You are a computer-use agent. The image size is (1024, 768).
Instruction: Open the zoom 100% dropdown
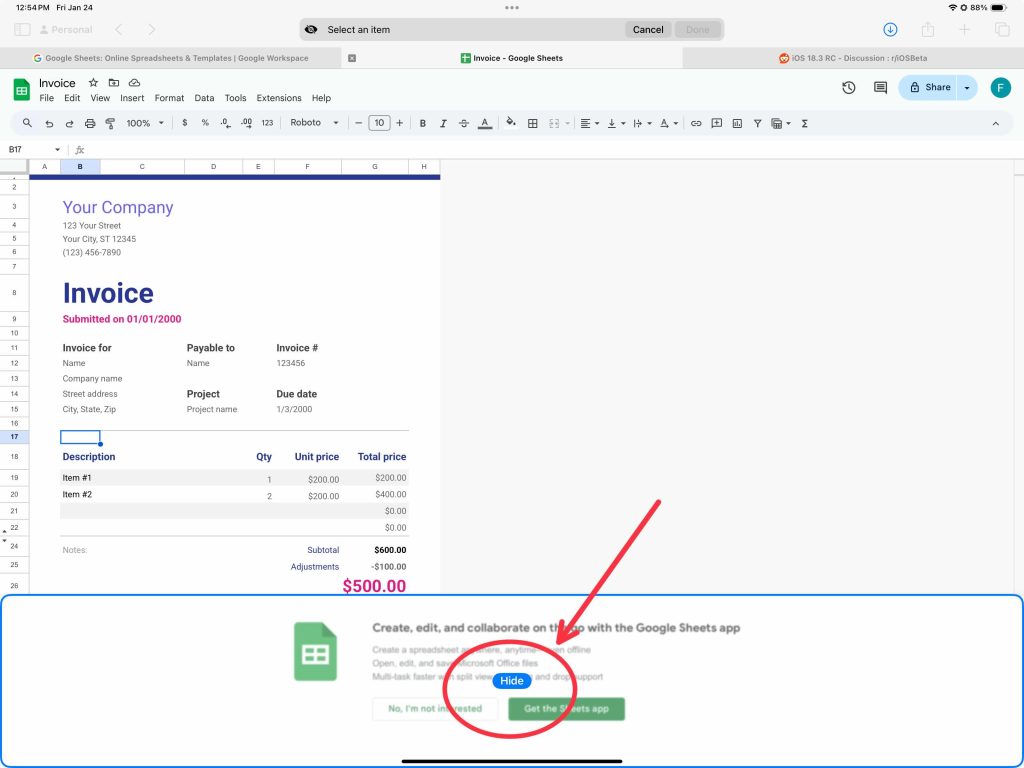144,123
